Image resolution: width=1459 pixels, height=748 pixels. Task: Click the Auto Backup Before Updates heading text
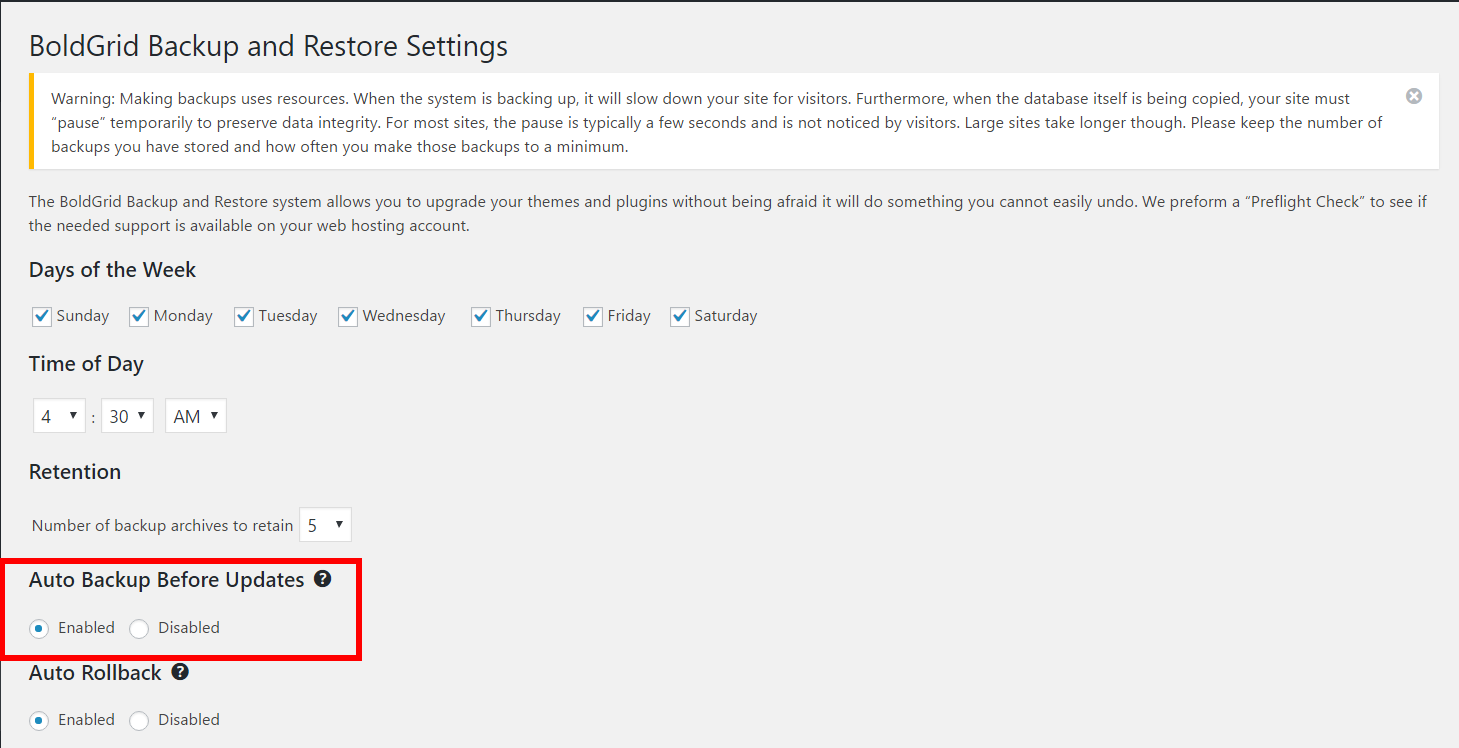point(166,580)
